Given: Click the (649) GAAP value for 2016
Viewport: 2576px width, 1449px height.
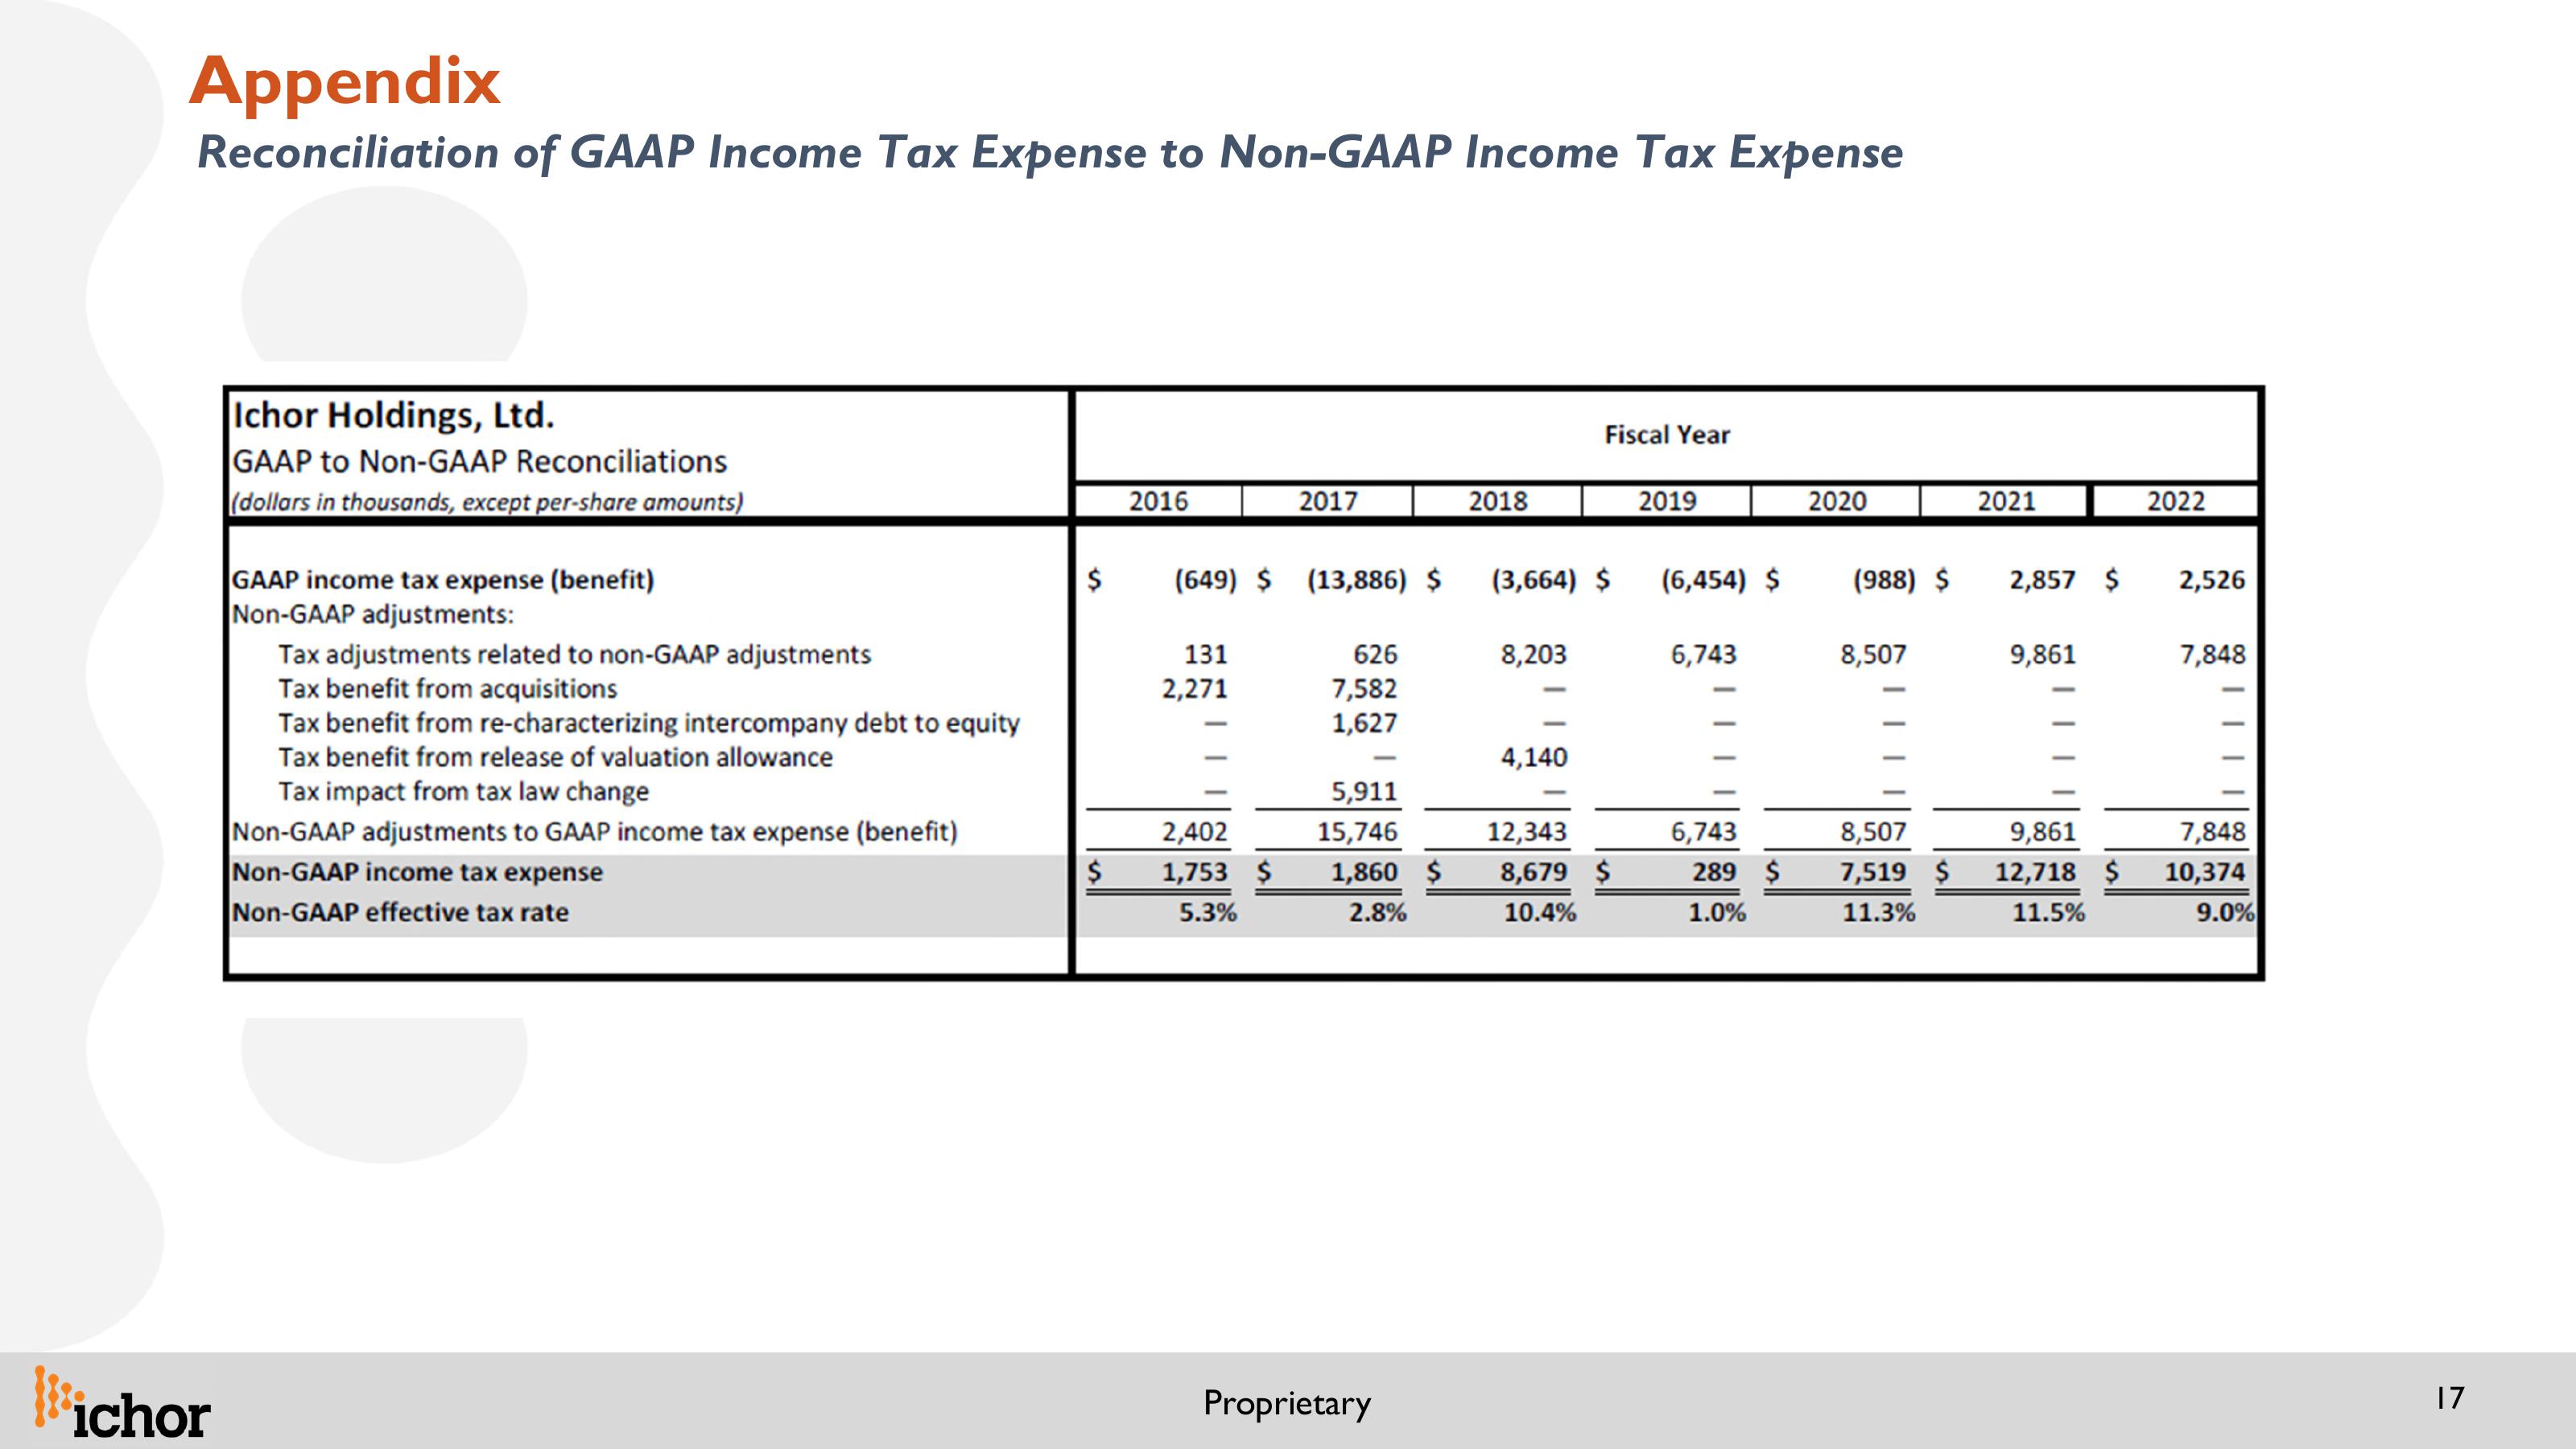Looking at the screenshot, I should (x=1205, y=580).
